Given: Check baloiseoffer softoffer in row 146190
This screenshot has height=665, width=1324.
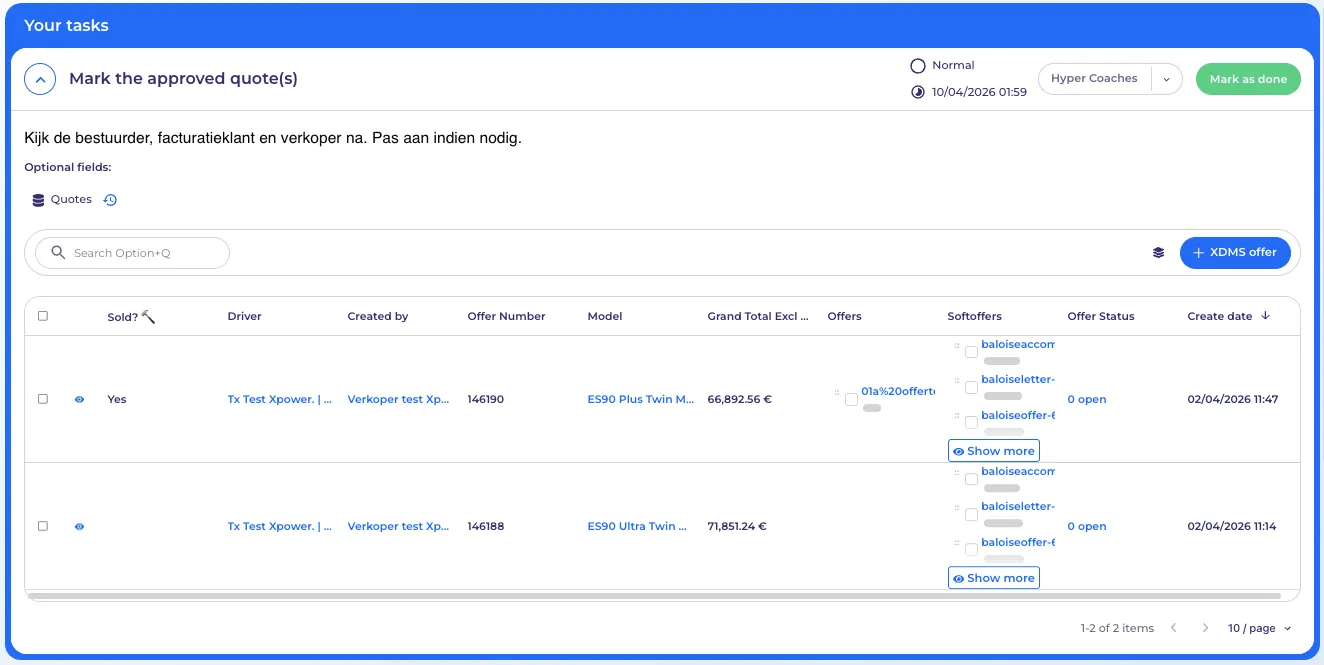Looking at the screenshot, I should click(x=971, y=423).
